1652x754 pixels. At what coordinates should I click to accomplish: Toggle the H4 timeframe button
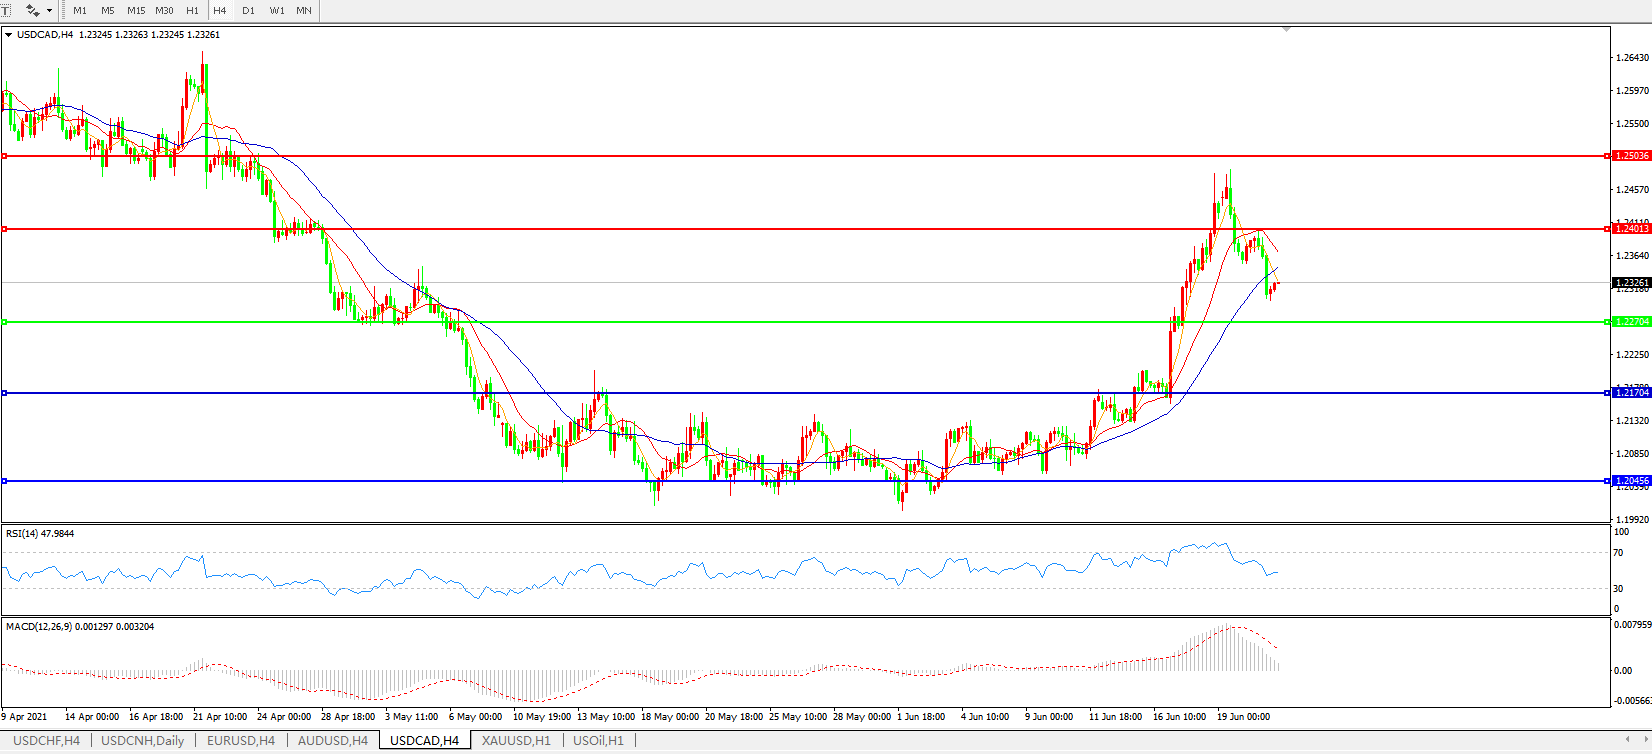(220, 10)
